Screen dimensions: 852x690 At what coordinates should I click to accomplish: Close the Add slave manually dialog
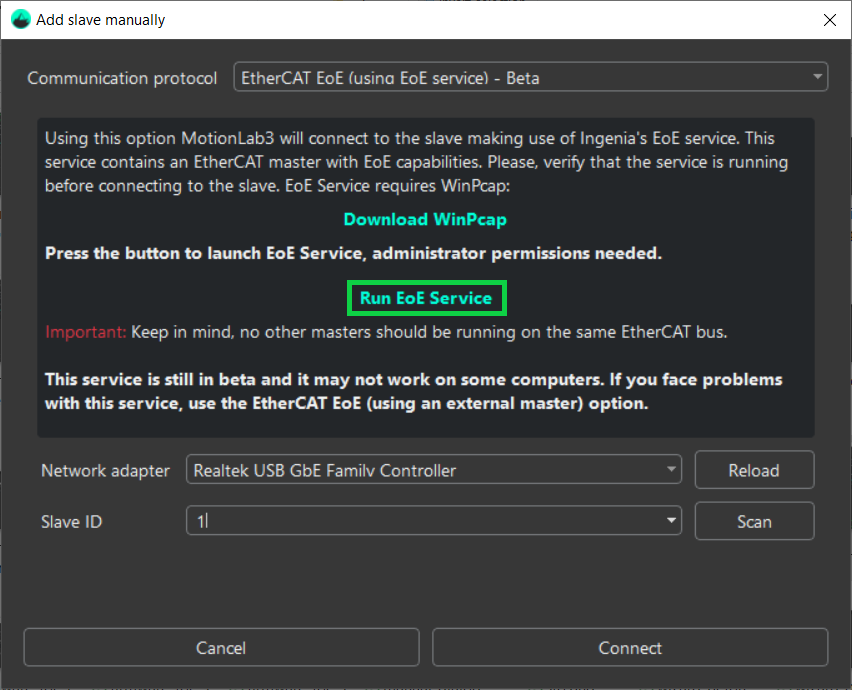click(829, 20)
